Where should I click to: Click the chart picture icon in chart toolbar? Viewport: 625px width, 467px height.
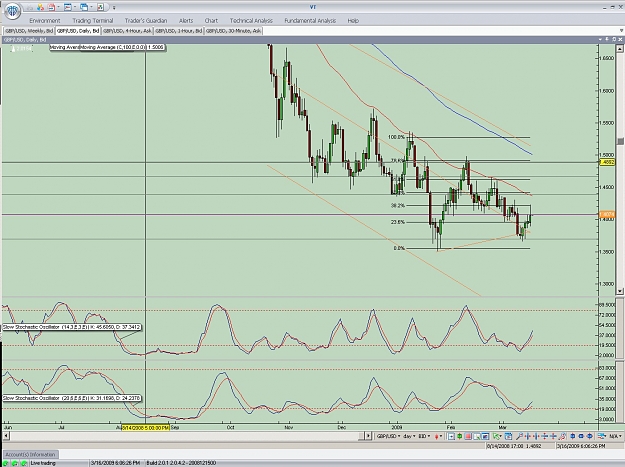click(485, 437)
